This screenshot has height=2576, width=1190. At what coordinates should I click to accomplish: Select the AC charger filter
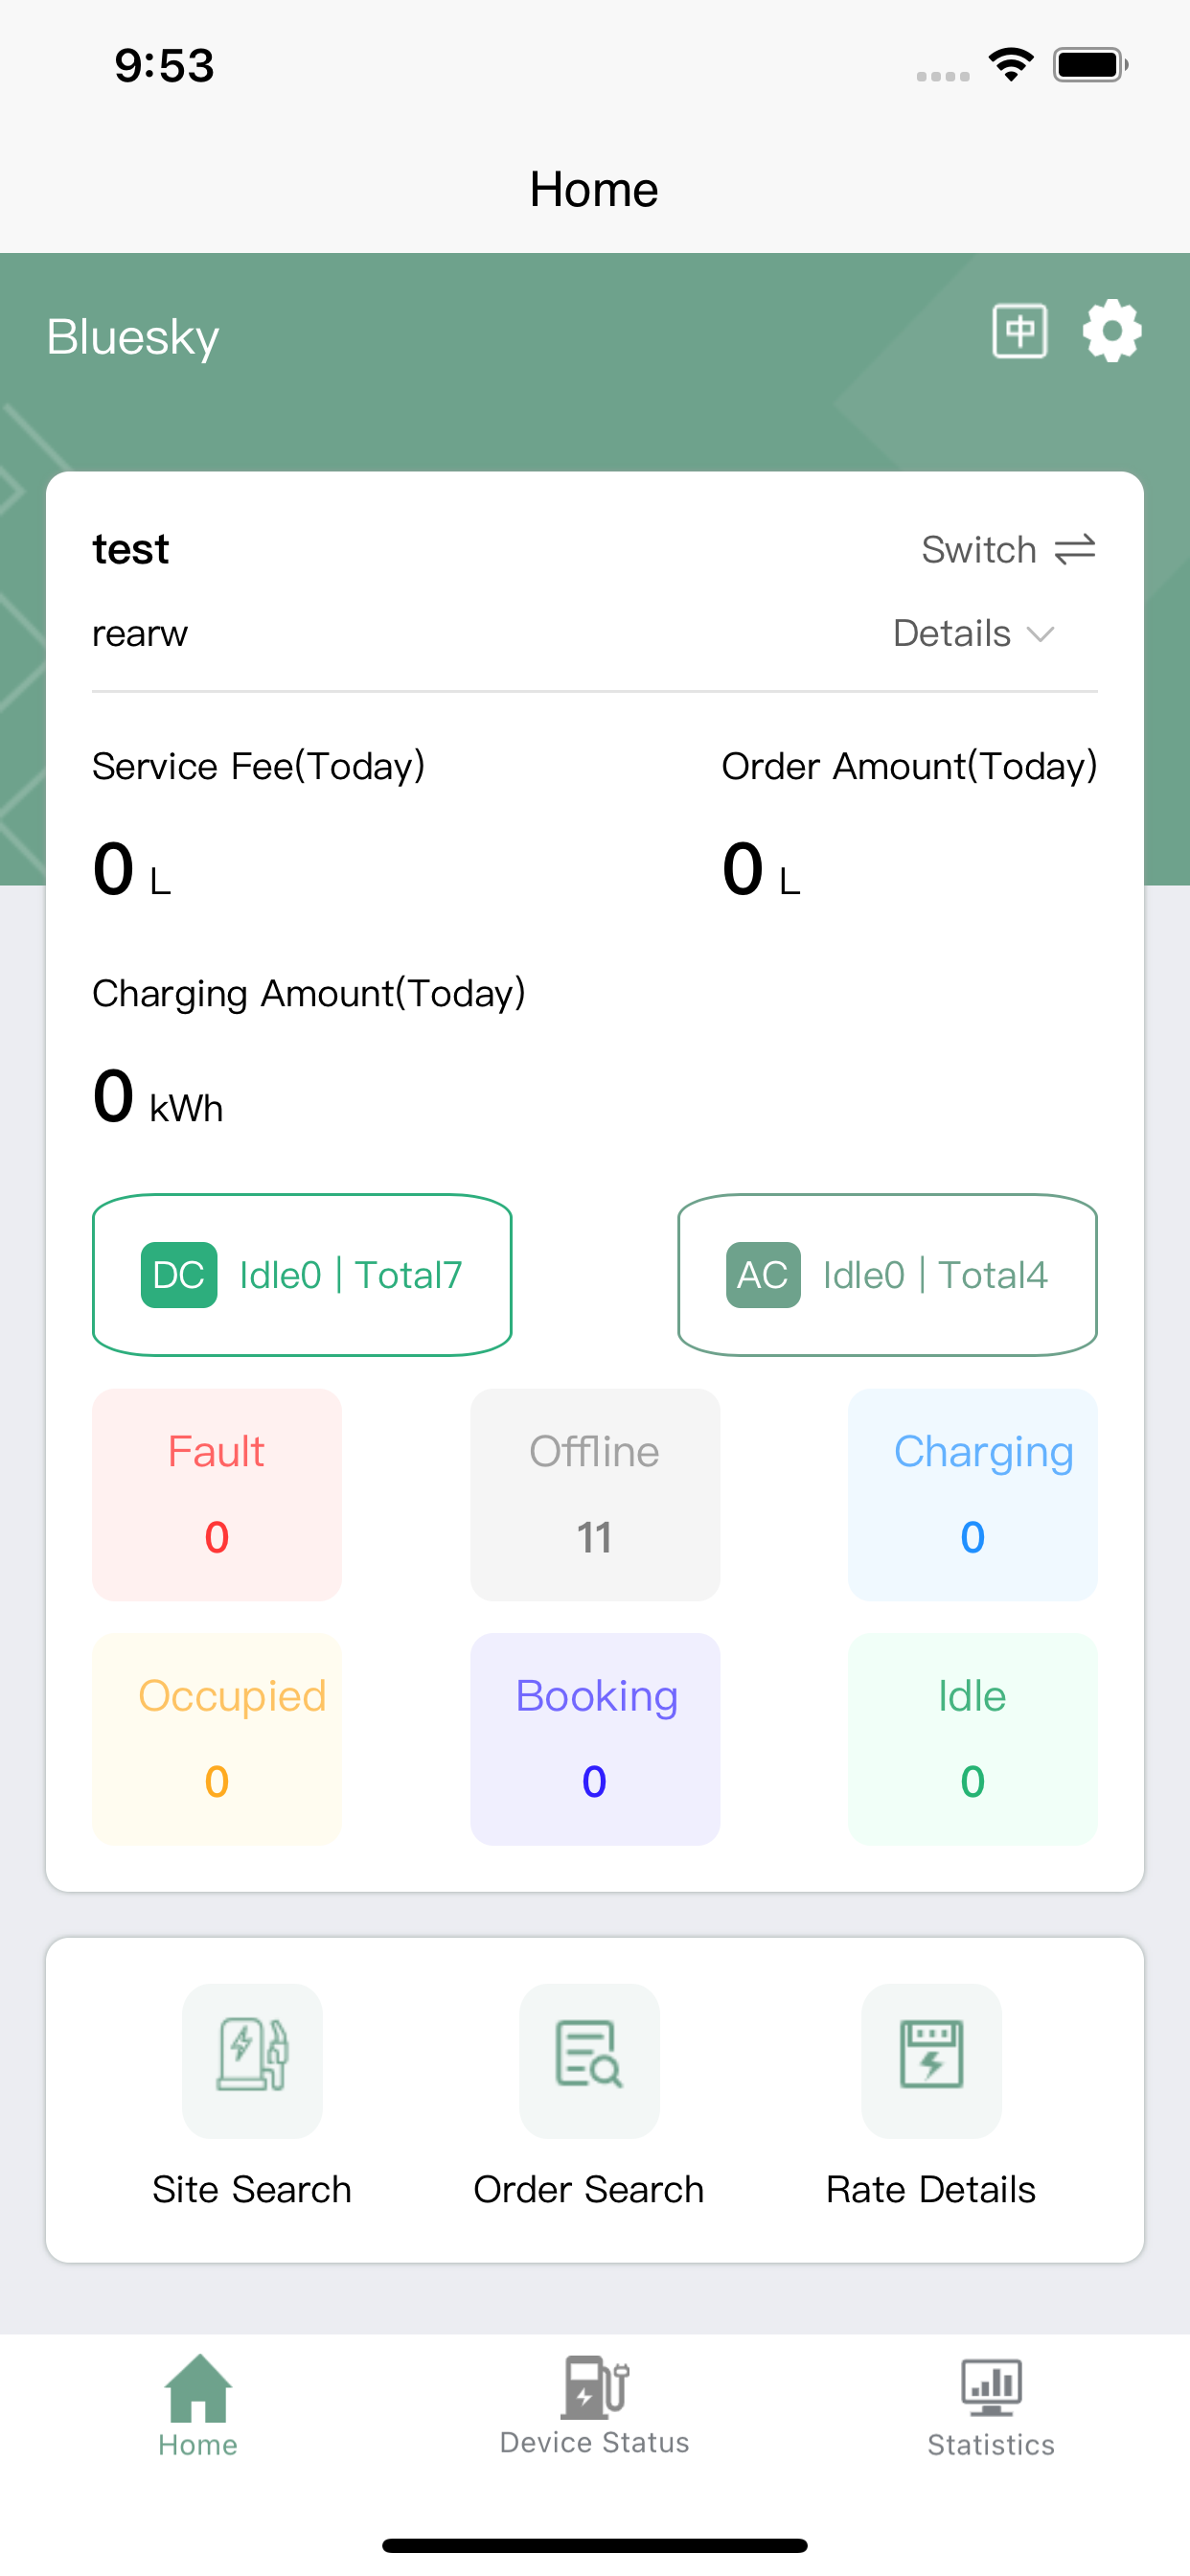pyautogui.click(x=887, y=1275)
